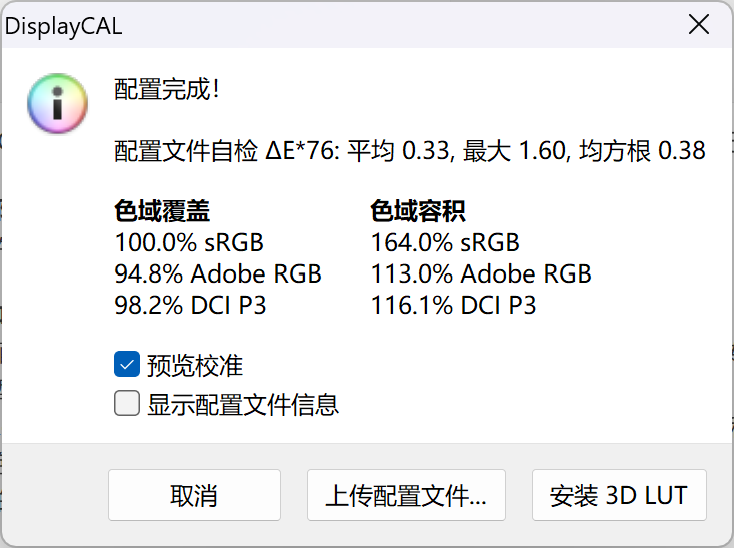The image size is (734, 548).
Task: Select the 164.0% sRGB volume value
Action: tap(445, 242)
